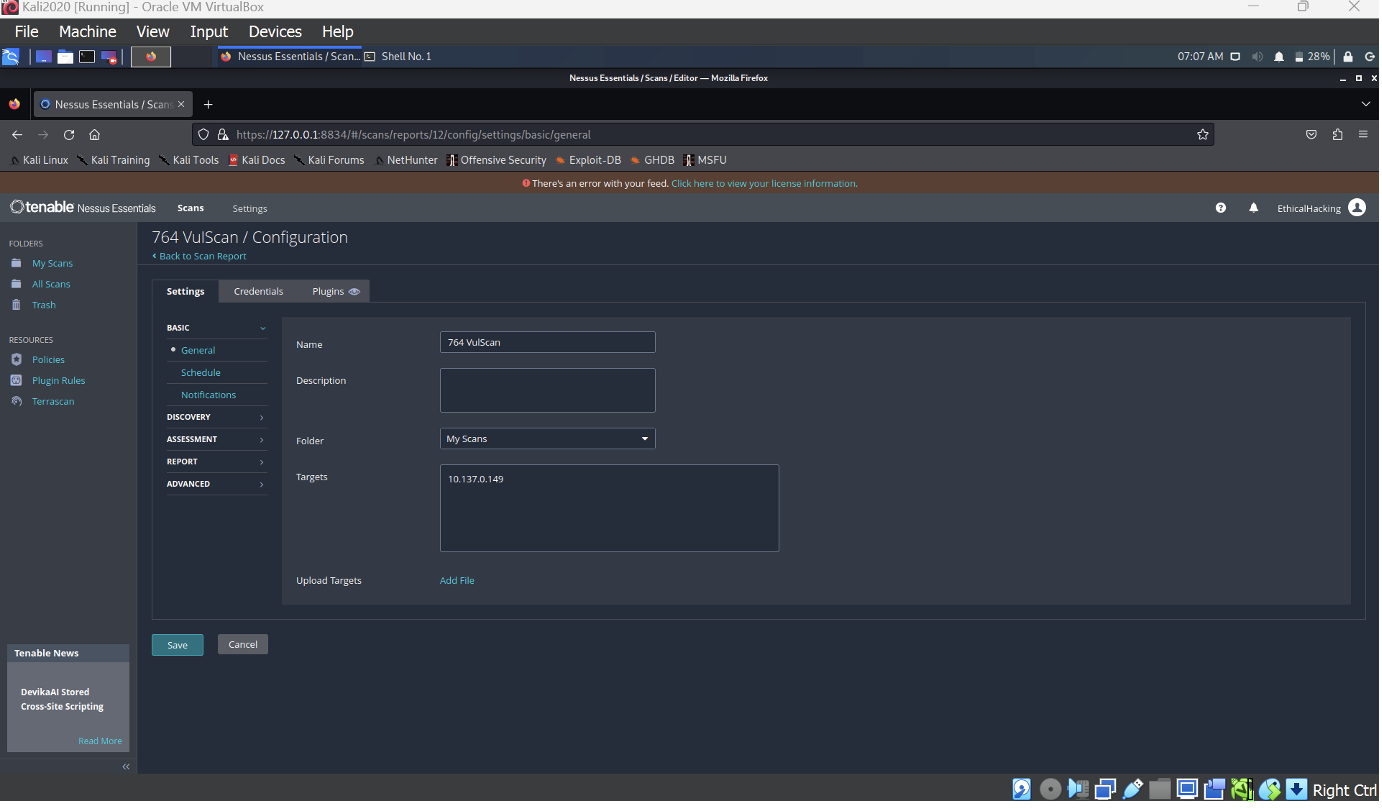Click the Targets text area
This screenshot has width=1382, height=808.
tap(609, 508)
